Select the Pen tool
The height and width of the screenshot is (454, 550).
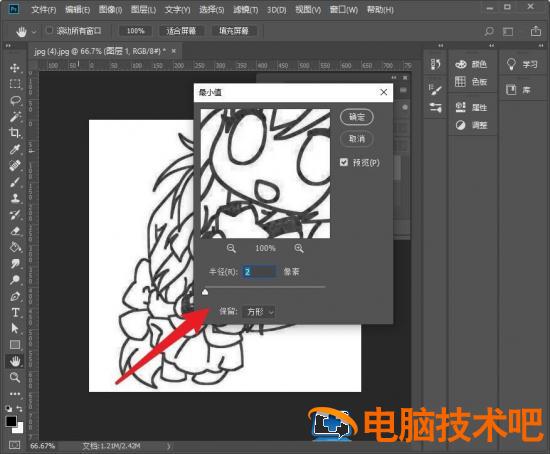(x=15, y=296)
